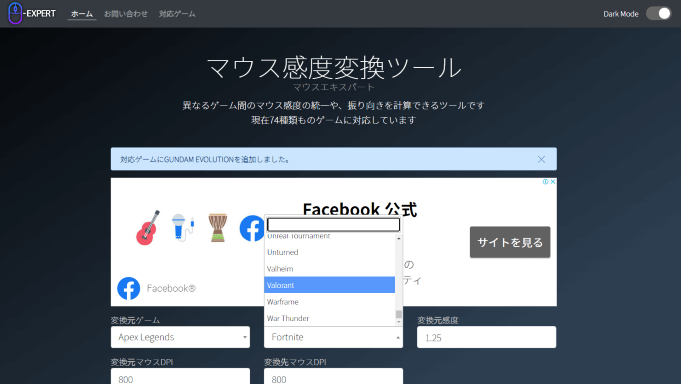Viewport: 681px width, 384px height.
Task: Click the list scrollbar down arrow
Action: pyautogui.click(x=399, y=322)
